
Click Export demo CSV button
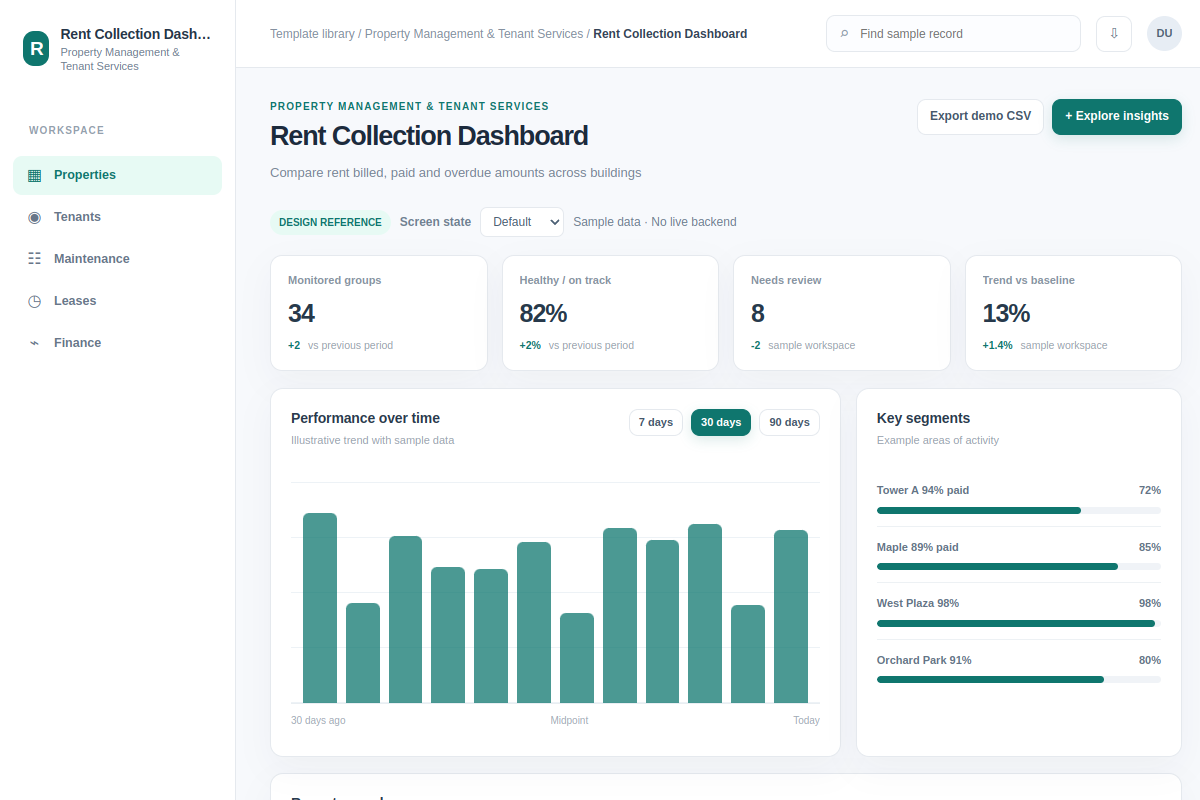tap(980, 116)
